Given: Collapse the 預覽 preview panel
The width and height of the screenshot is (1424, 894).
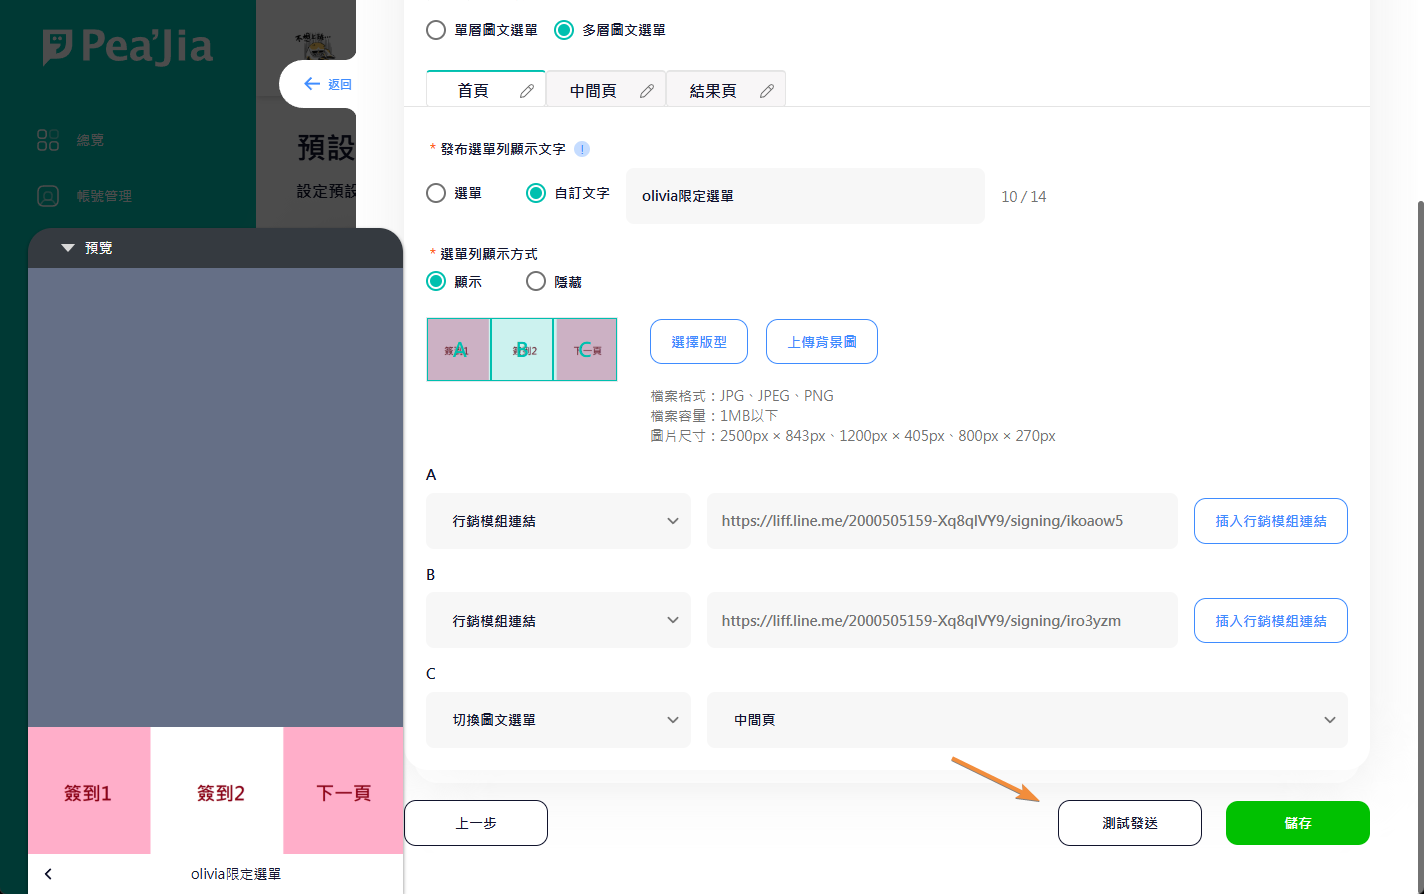Looking at the screenshot, I should [x=68, y=248].
